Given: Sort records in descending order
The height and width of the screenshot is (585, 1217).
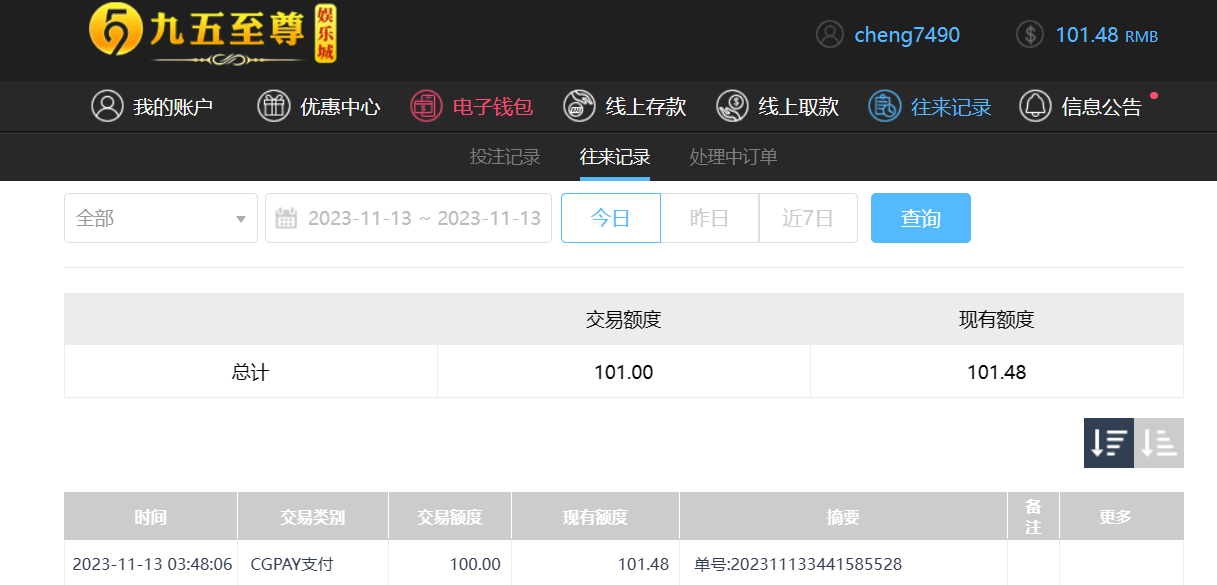Looking at the screenshot, I should click(1108, 443).
